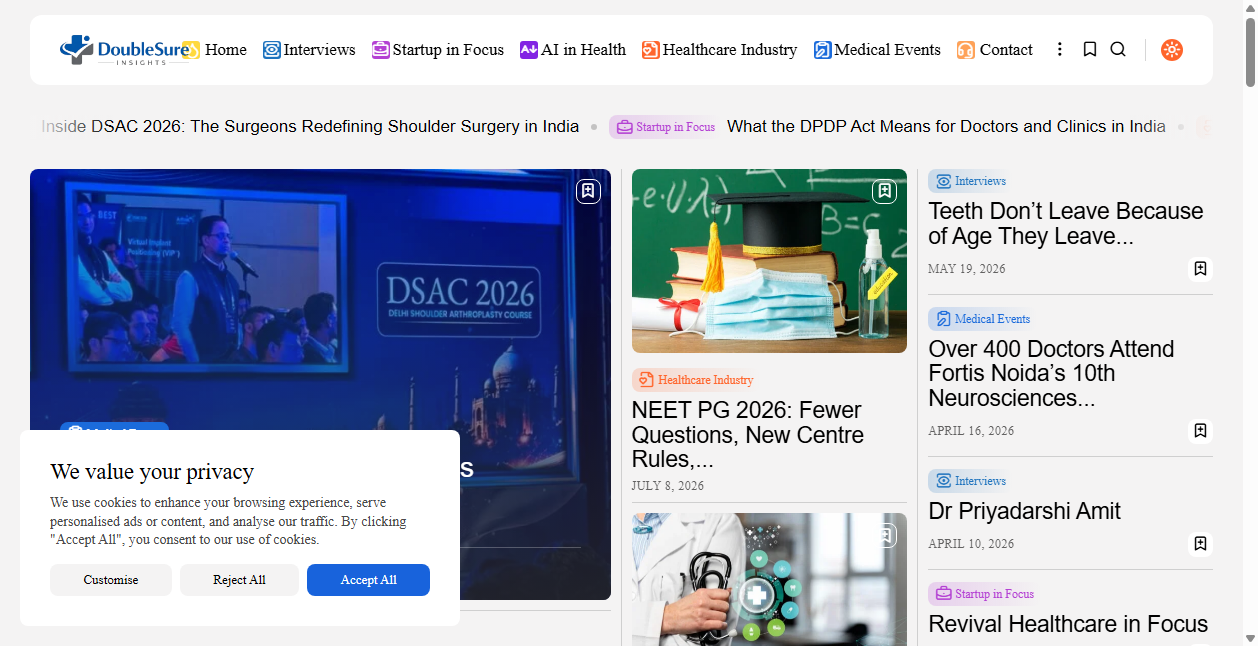Image resolution: width=1258 pixels, height=646 pixels.
Task: Open Healthcare Industry nav item
Action: point(719,50)
